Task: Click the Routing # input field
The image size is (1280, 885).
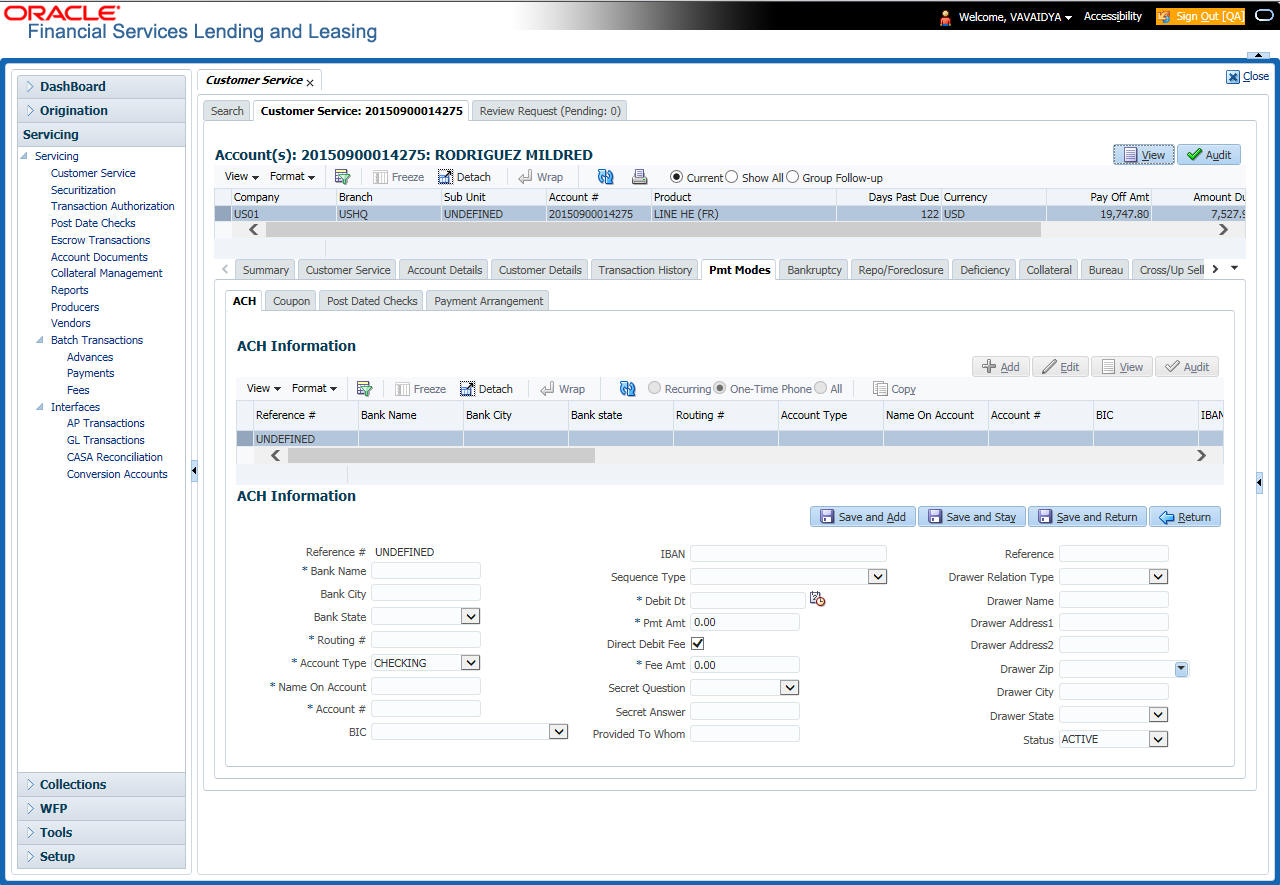Action: (426, 640)
